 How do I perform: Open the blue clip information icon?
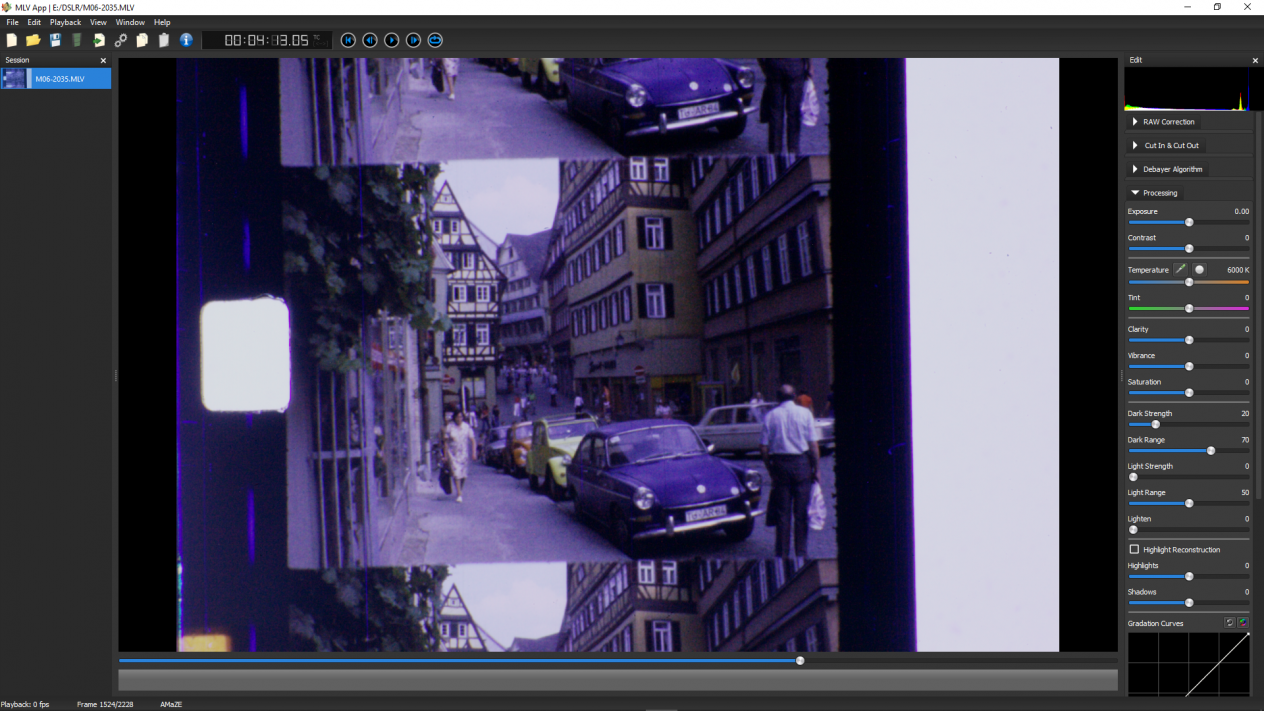tap(186, 40)
